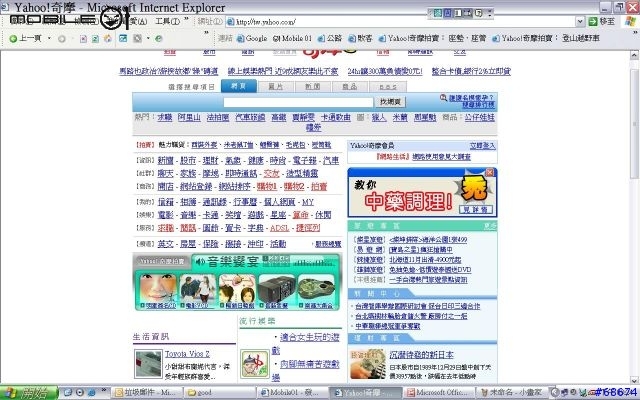This screenshot has width=640, height=400.
Task: Click the address bar URL field
Action: [401, 22]
